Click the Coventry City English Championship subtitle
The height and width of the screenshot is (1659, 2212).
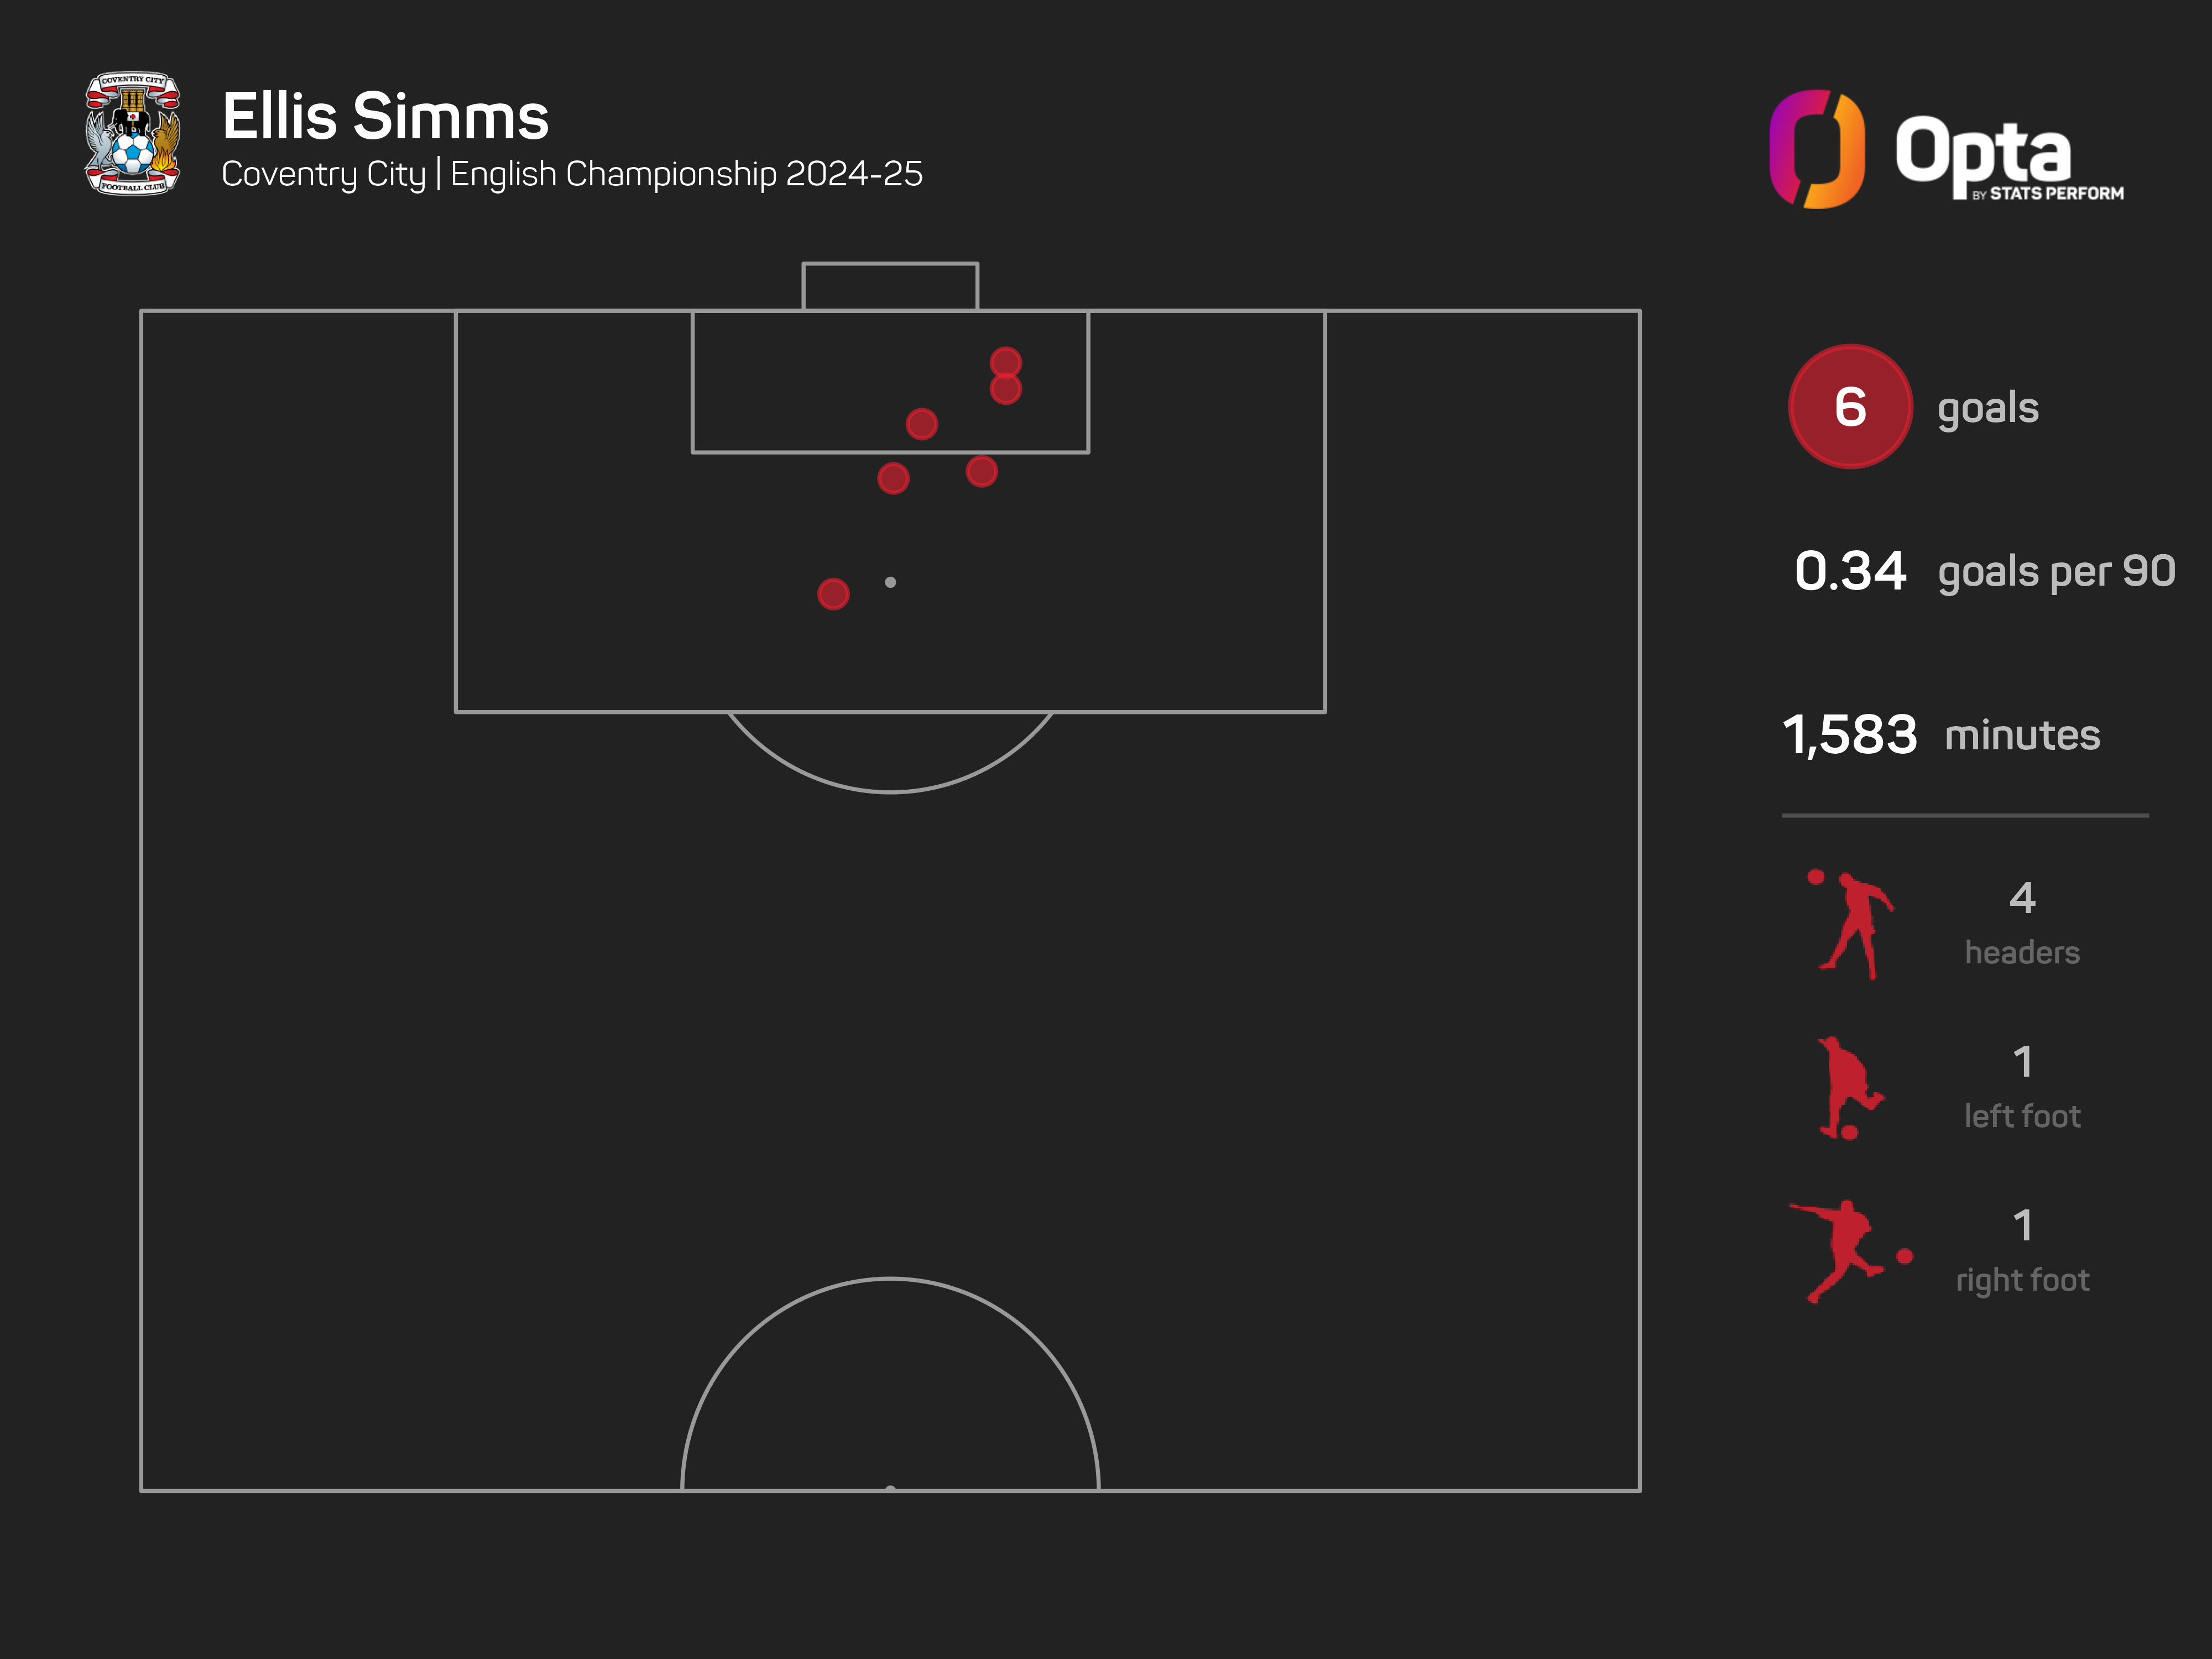(x=572, y=174)
